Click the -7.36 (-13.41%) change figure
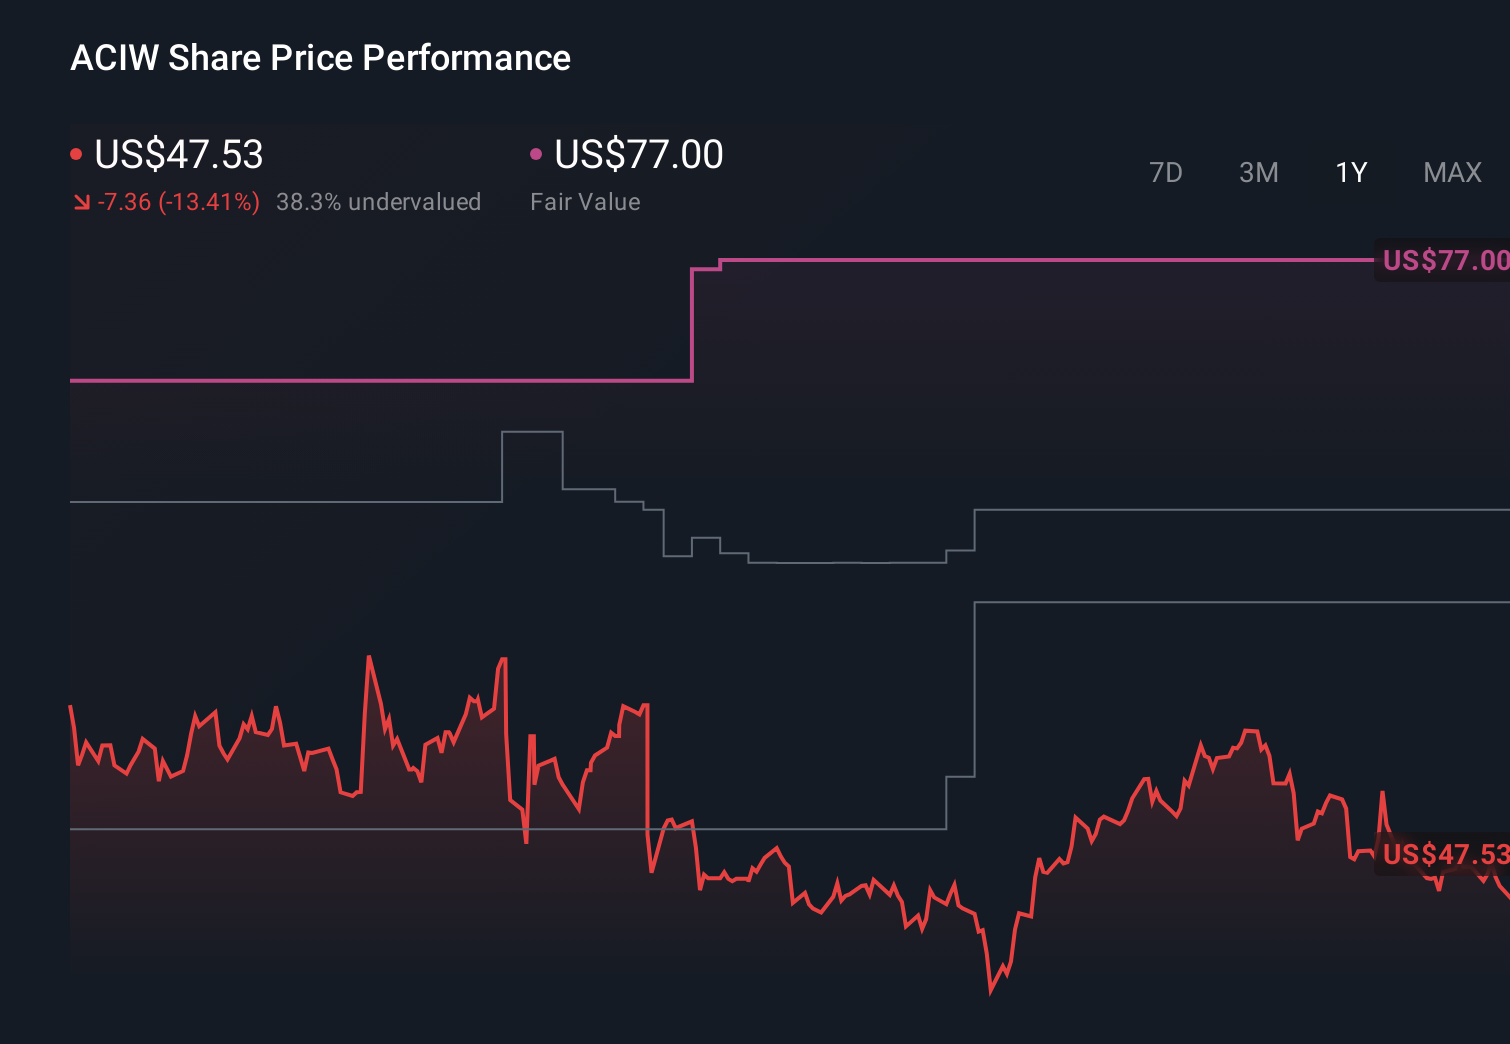 tap(178, 202)
